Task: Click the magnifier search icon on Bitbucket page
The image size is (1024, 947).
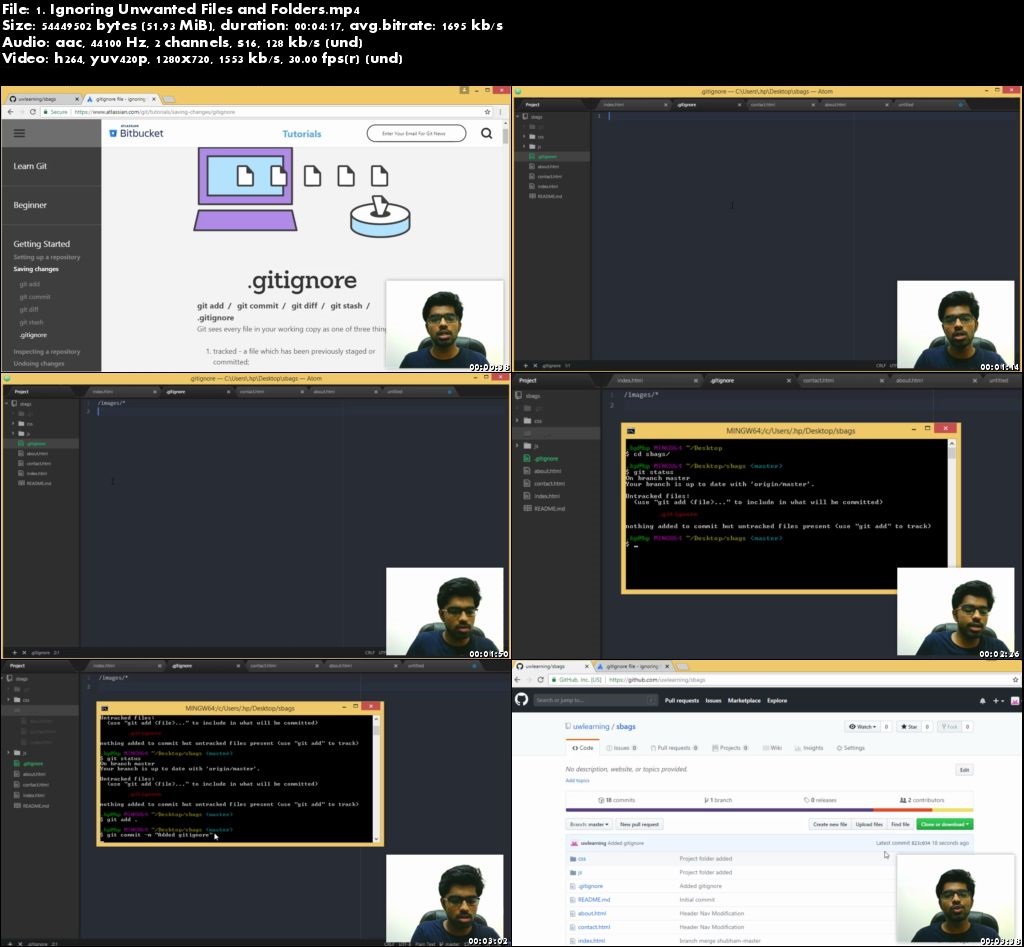Action: point(486,133)
